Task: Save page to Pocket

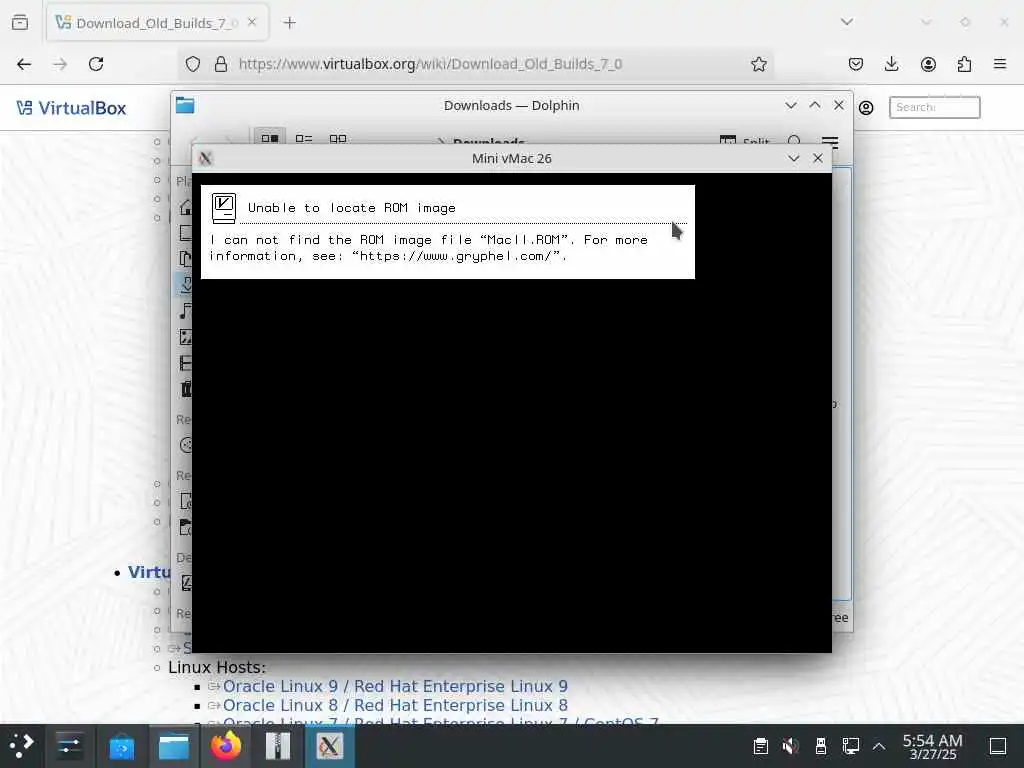Action: [856, 64]
